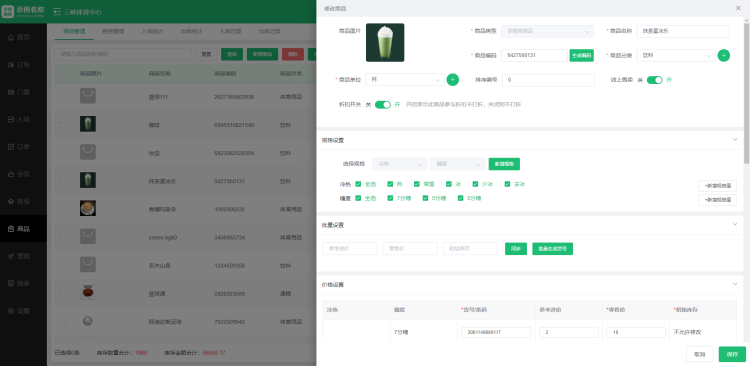This screenshot has height=366, width=750.
Task: Click the 保存 save button
Action: tap(732, 355)
